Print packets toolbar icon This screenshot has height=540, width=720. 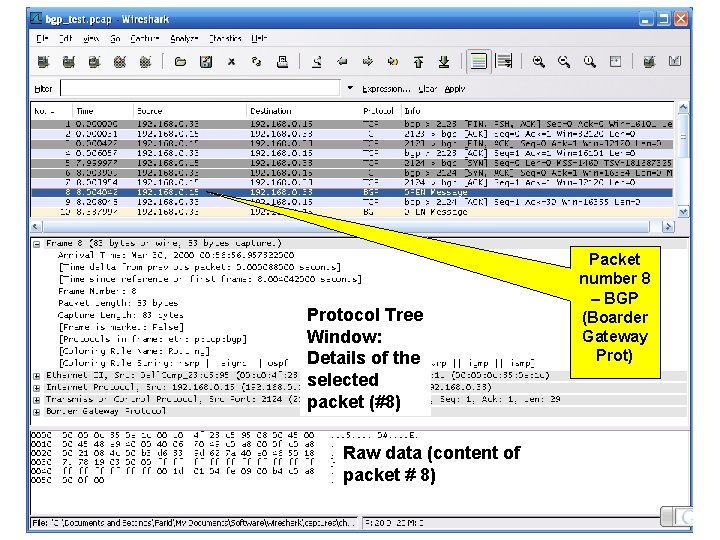coord(282,62)
